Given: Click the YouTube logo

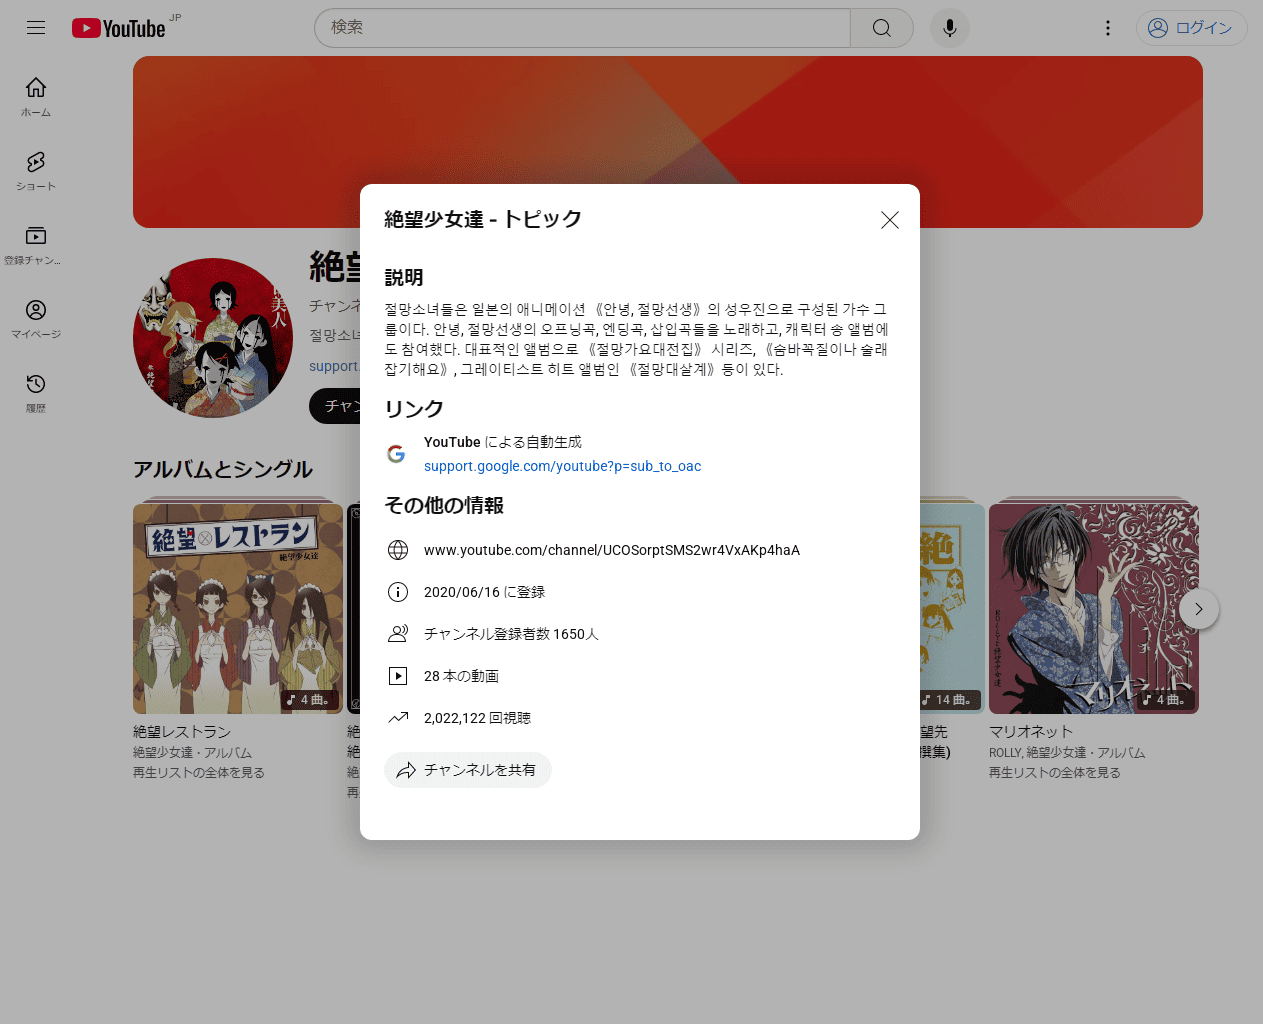Looking at the screenshot, I should coord(119,28).
